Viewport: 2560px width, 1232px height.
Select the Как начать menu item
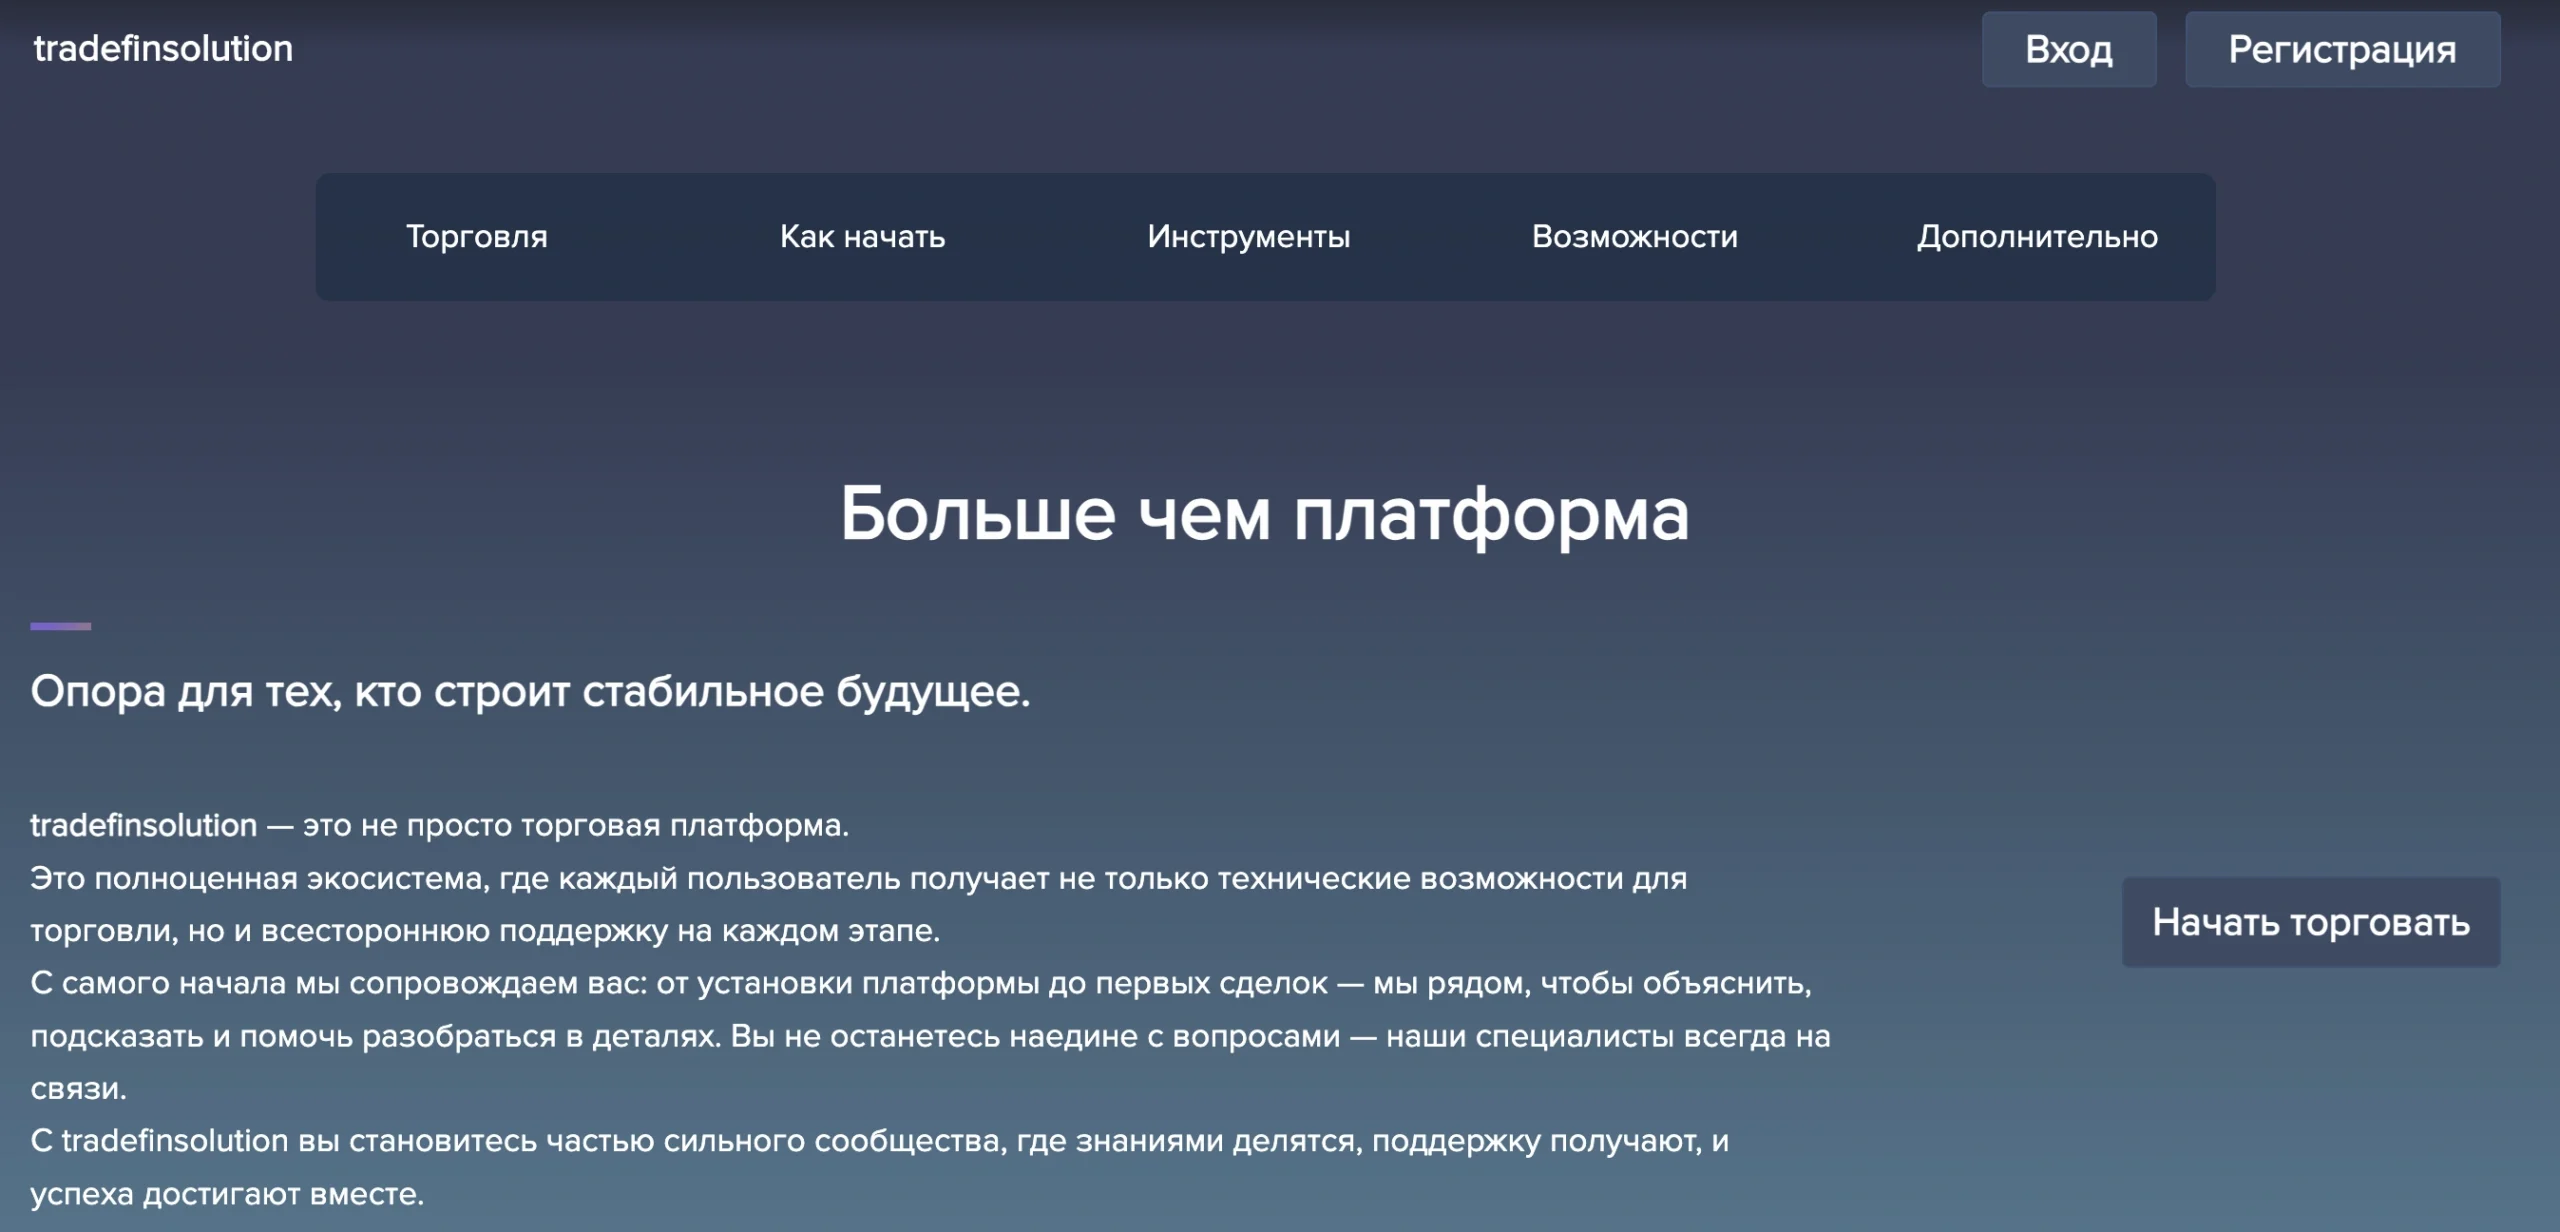(x=862, y=236)
